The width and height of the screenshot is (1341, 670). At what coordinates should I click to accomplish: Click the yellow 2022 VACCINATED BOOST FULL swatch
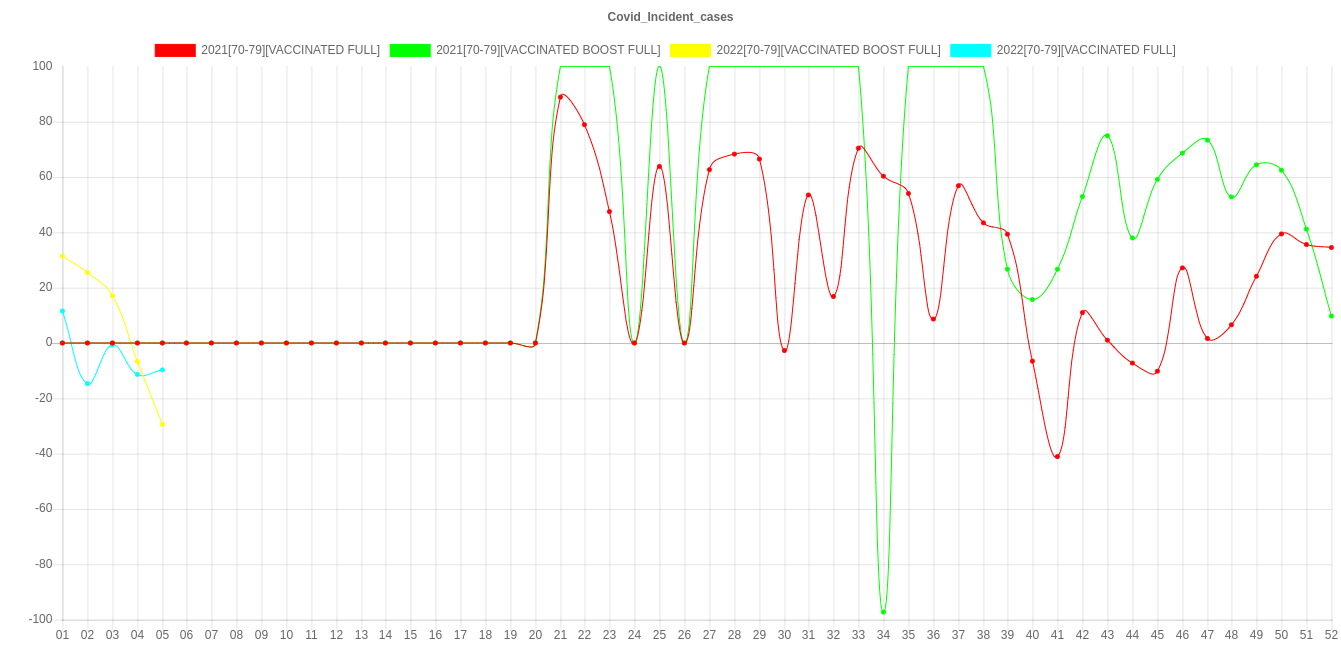(x=690, y=50)
